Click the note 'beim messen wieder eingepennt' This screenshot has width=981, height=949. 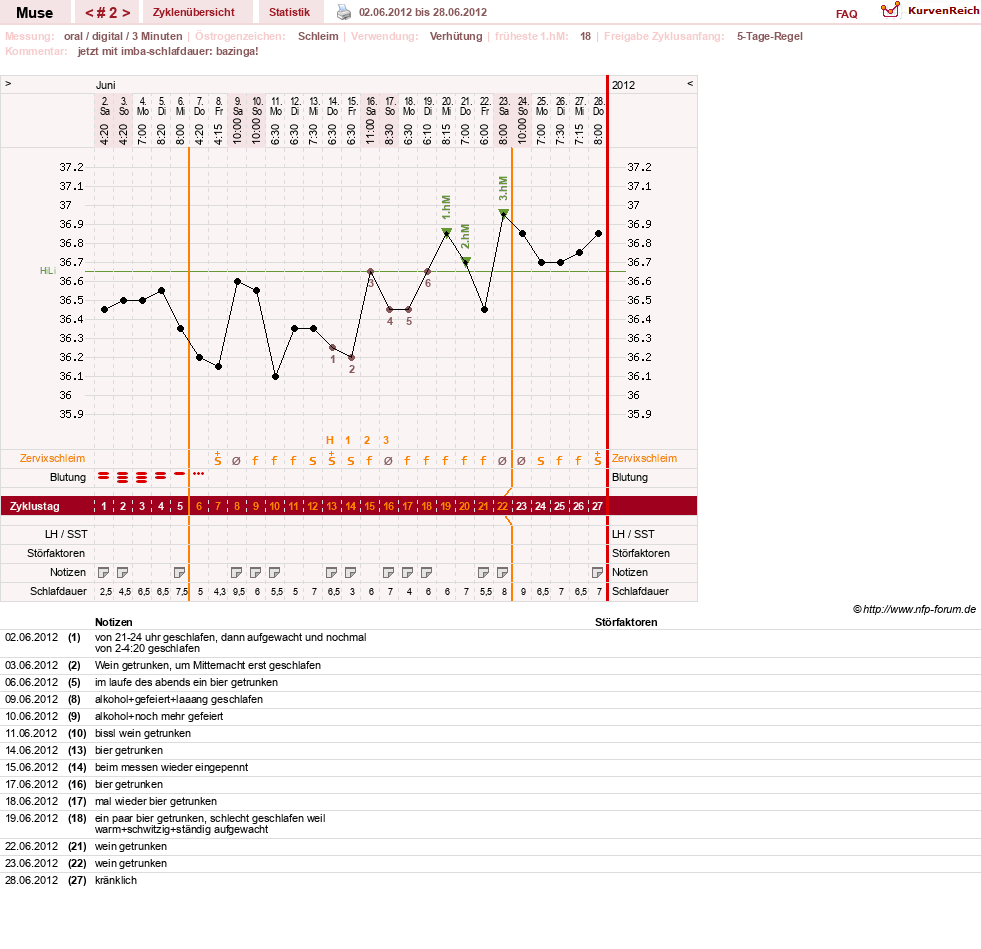point(171,768)
